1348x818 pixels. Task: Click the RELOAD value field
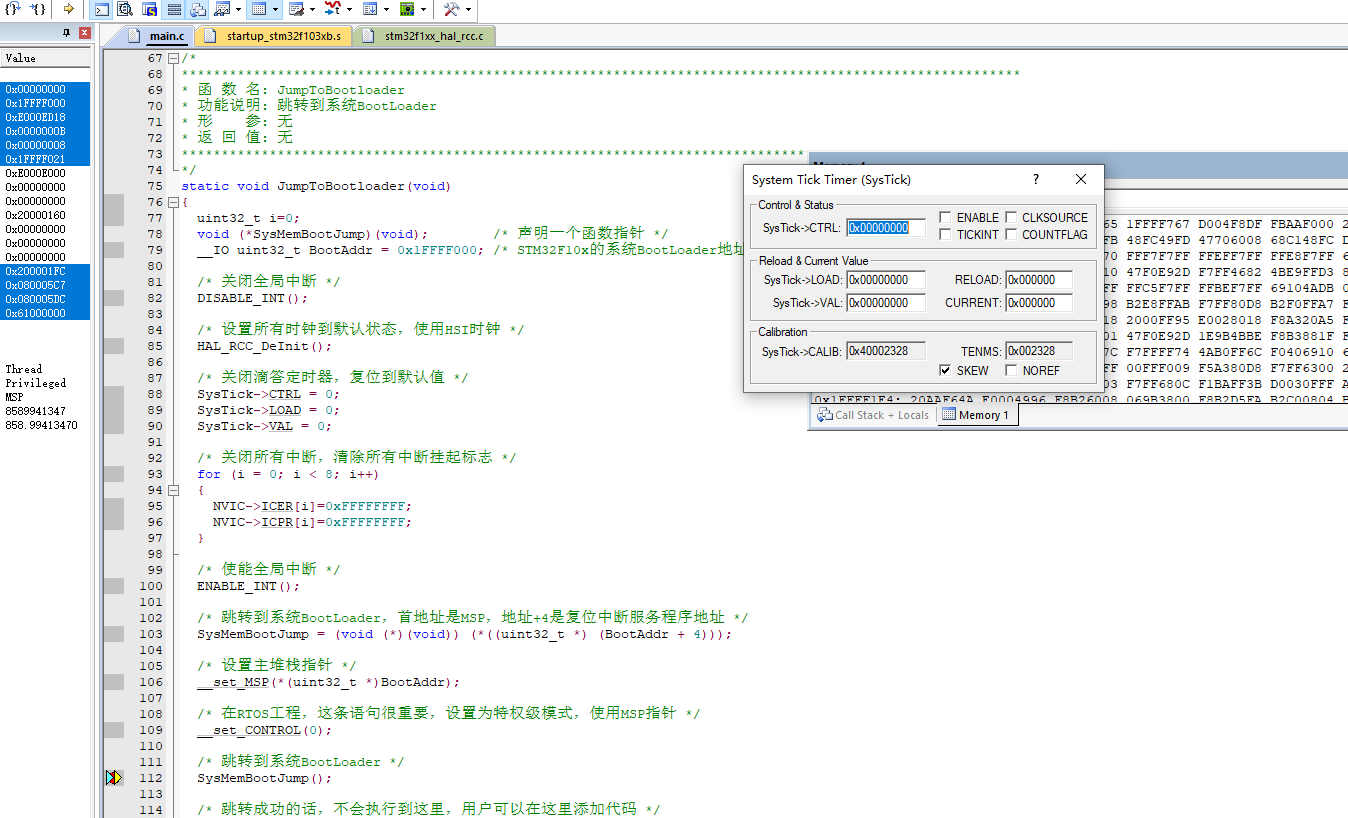(1039, 280)
